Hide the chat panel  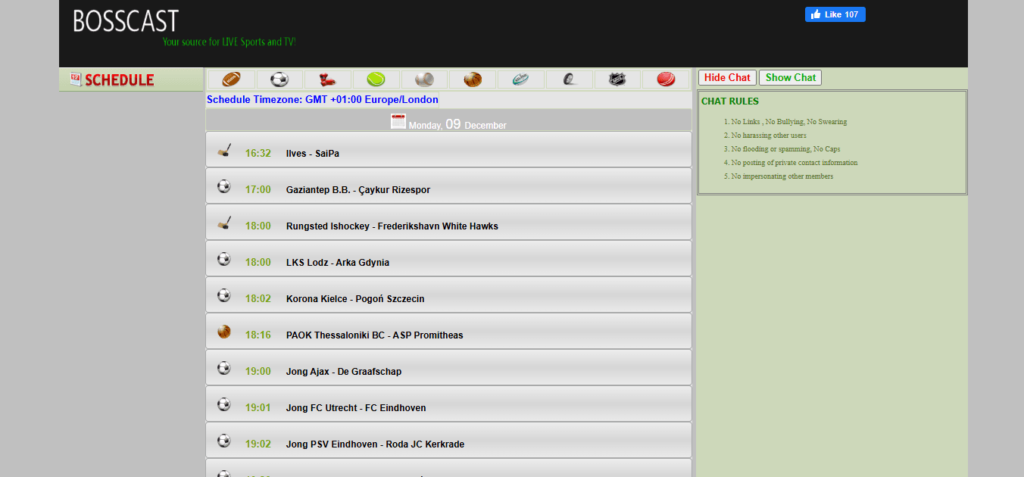(x=726, y=78)
